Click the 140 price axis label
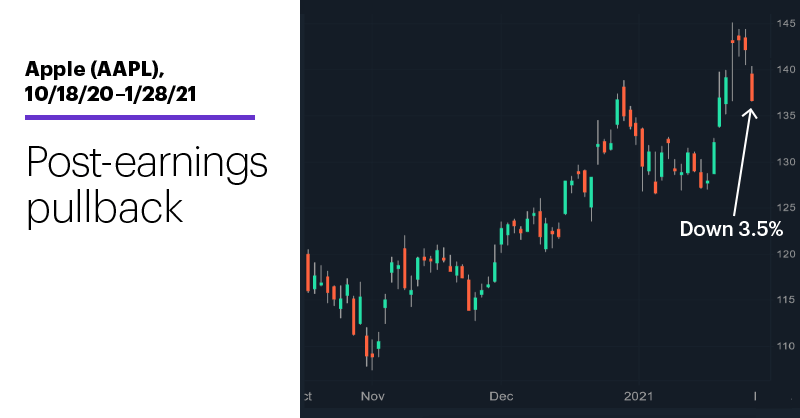The width and height of the screenshot is (800, 418). pos(786,69)
